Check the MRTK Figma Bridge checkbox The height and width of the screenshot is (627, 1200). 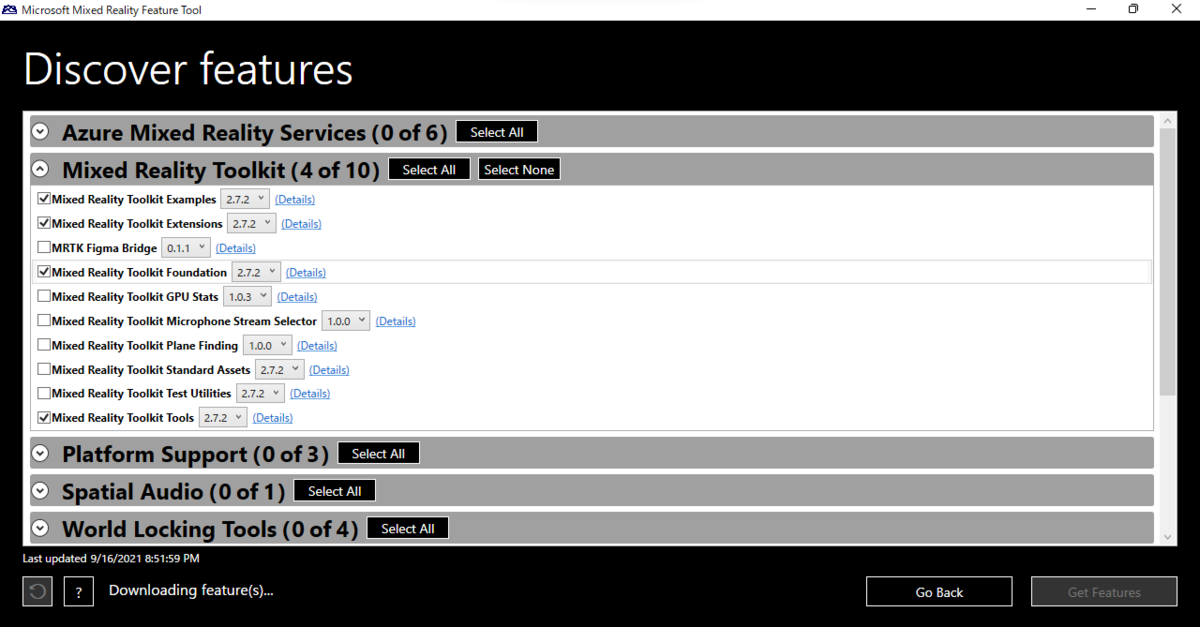tap(44, 247)
